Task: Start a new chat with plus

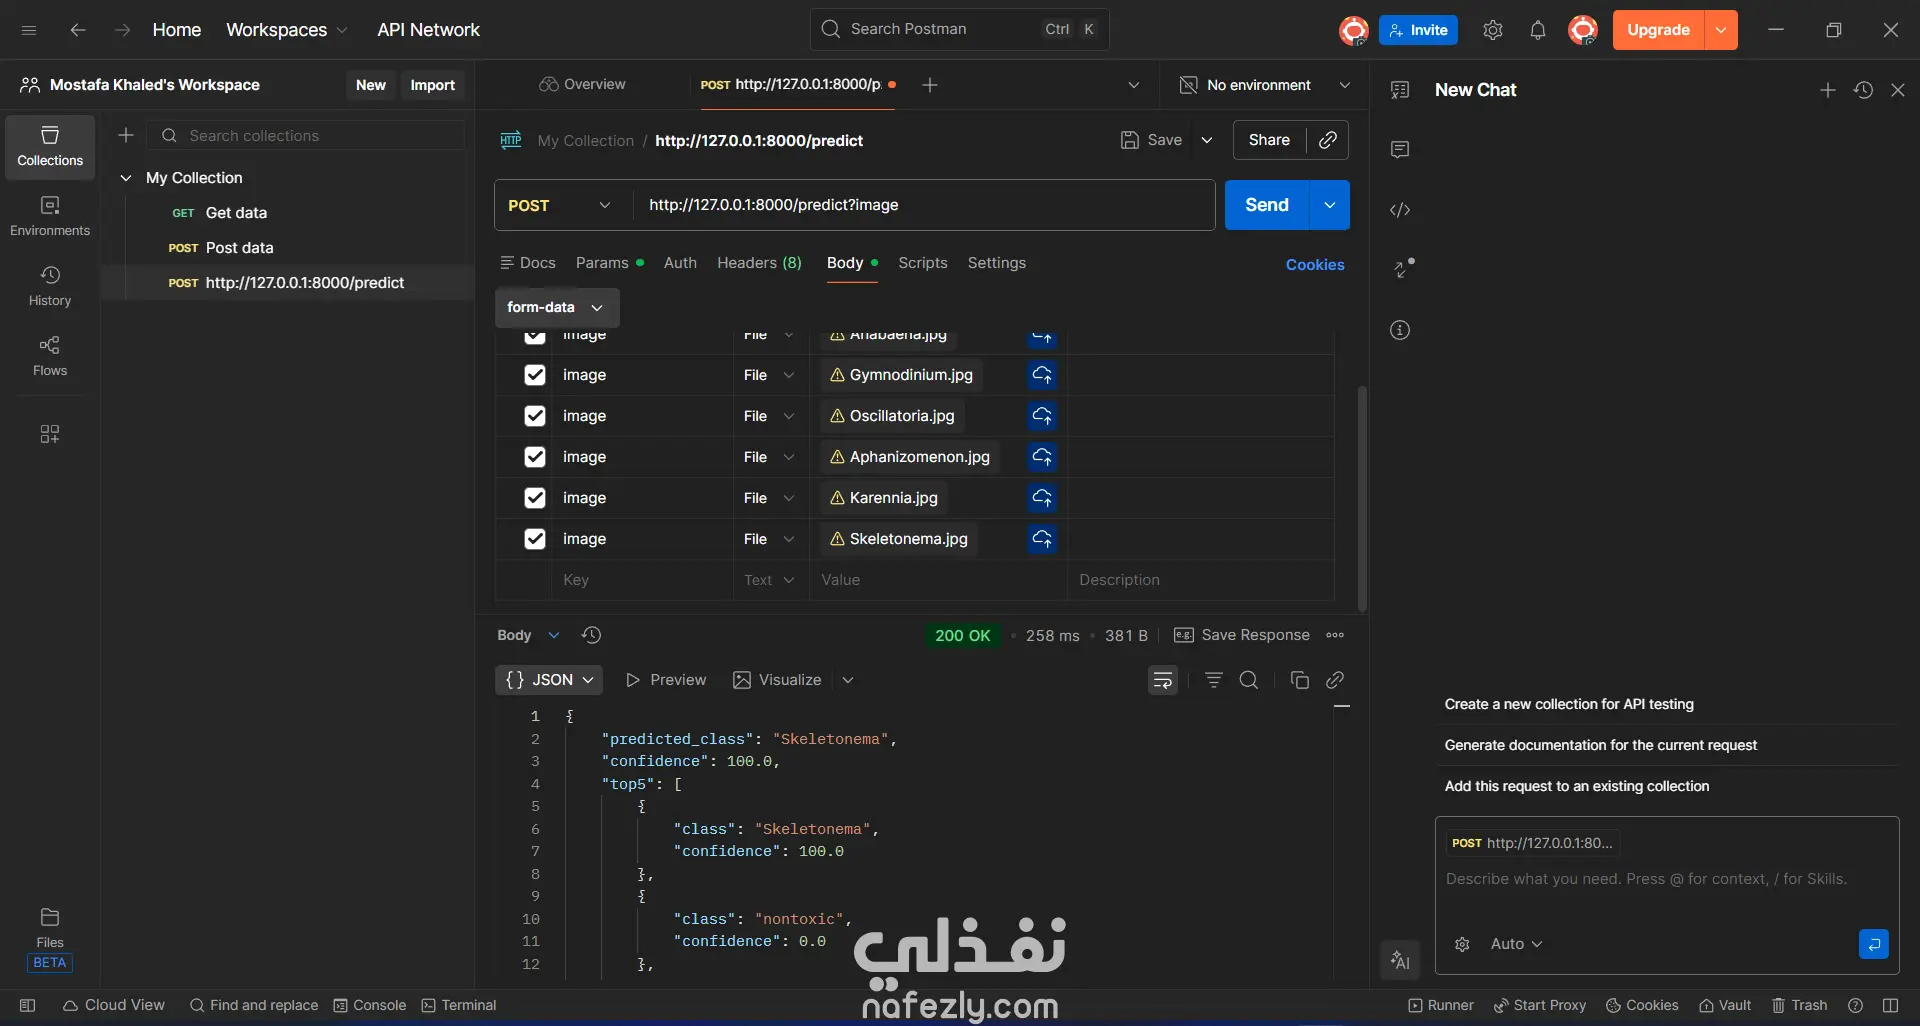Action: pyautogui.click(x=1828, y=90)
